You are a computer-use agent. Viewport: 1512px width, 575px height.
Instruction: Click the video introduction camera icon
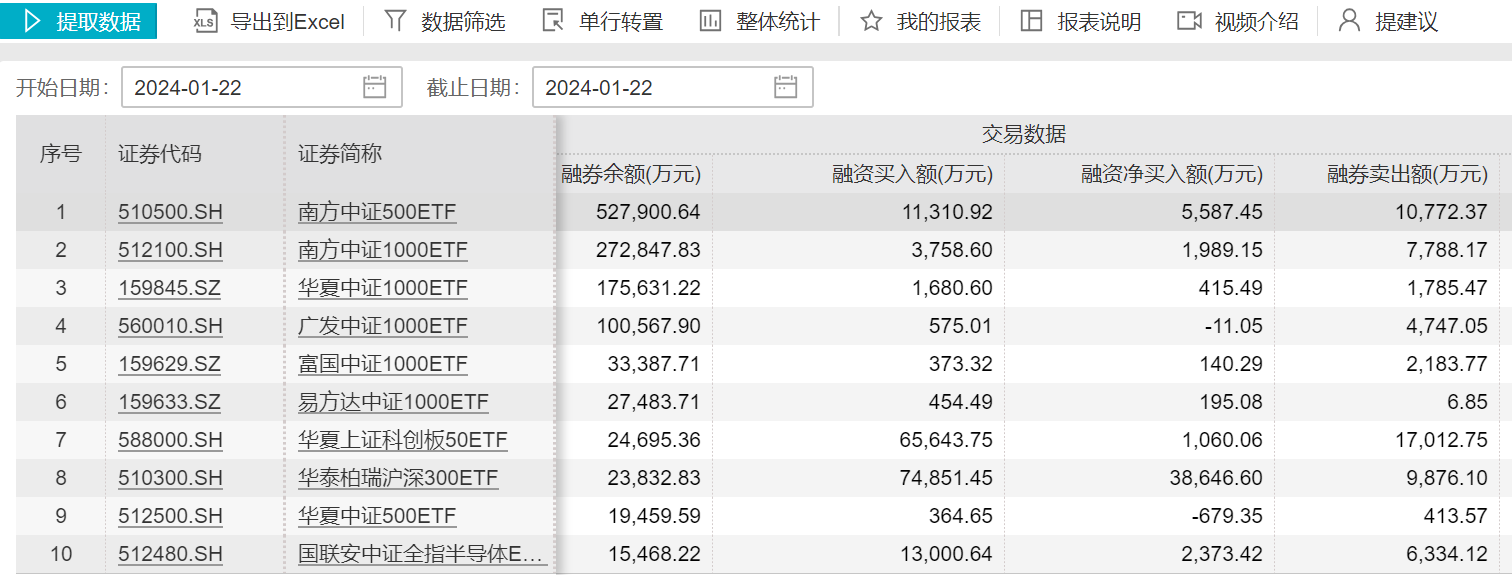pyautogui.click(x=1189, y=21)
